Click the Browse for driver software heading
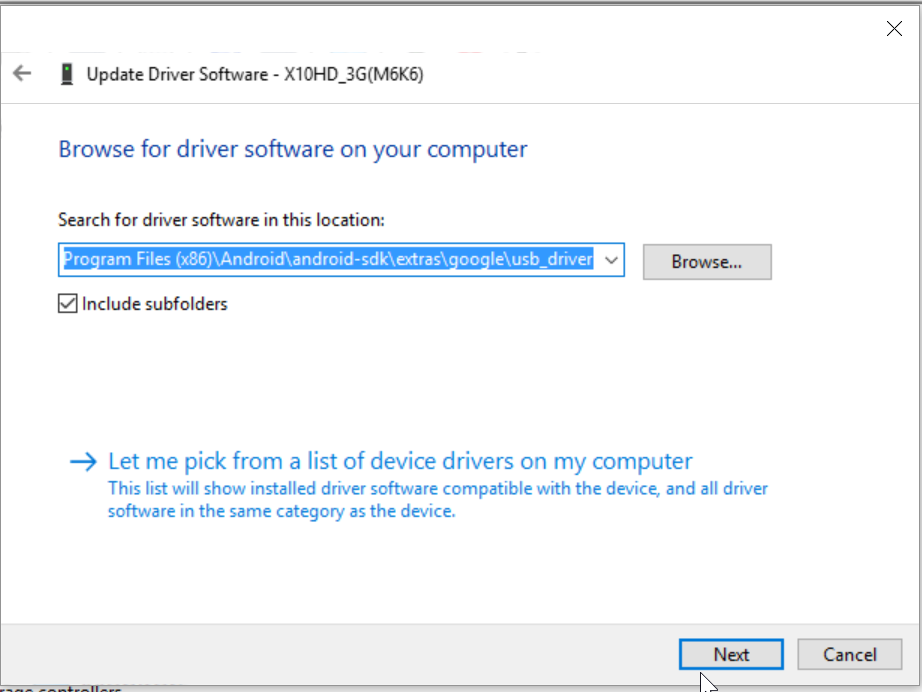The height and width of the screenshot is (692, 922). (293, 149)
